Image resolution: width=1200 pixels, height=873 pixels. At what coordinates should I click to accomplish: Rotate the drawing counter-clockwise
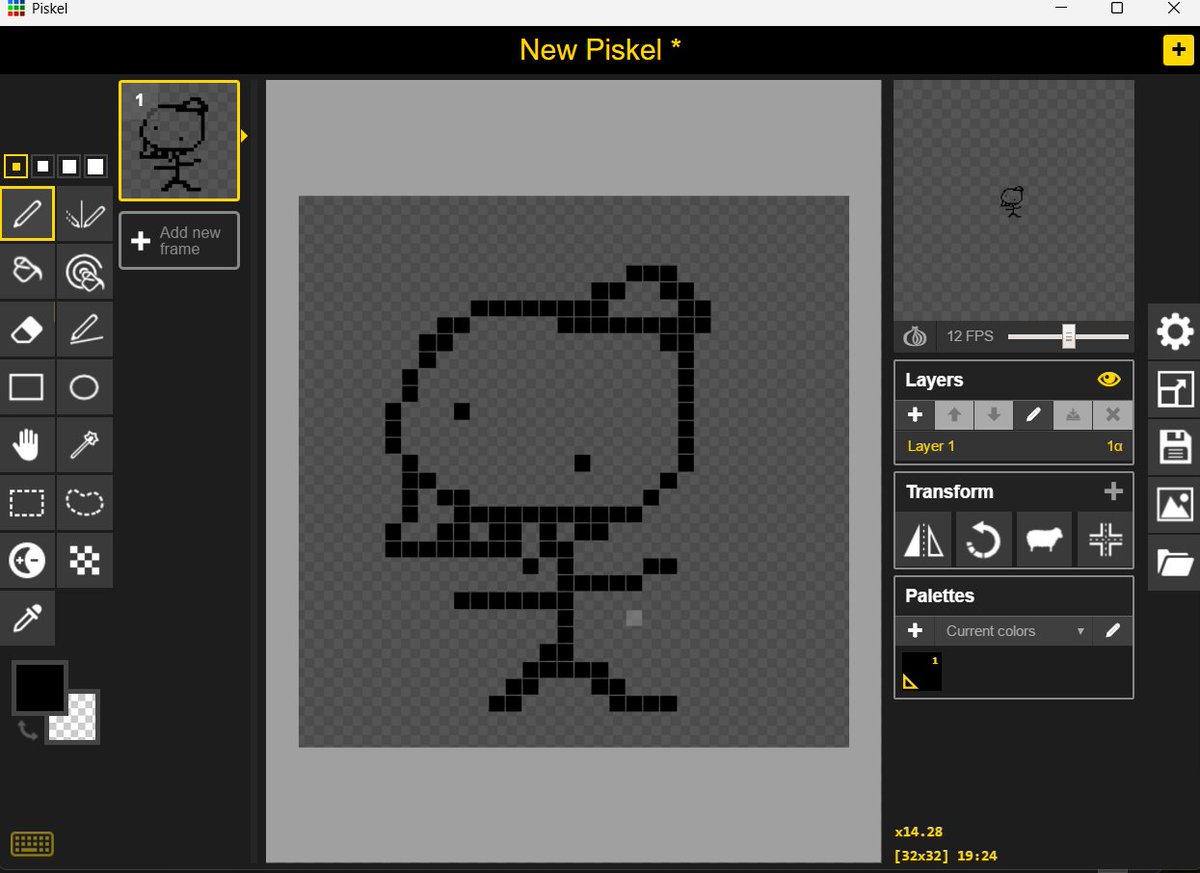click(x=984, y=540)
